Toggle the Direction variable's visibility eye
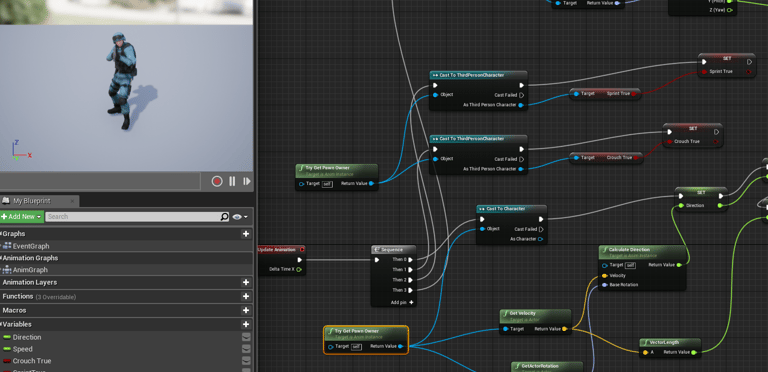The width and height of the screenshot is (768, 372). coord(246,337)
